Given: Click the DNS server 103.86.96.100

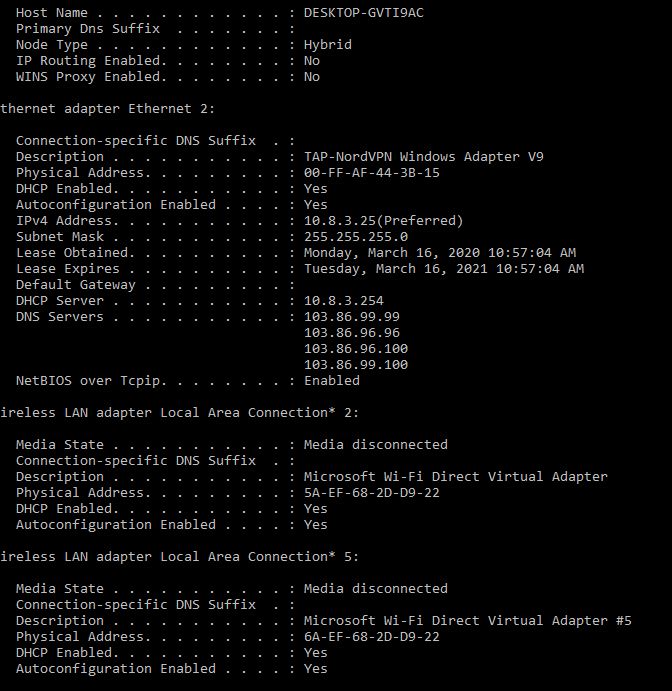Looking at the screenshot, I should click(356, 349).
